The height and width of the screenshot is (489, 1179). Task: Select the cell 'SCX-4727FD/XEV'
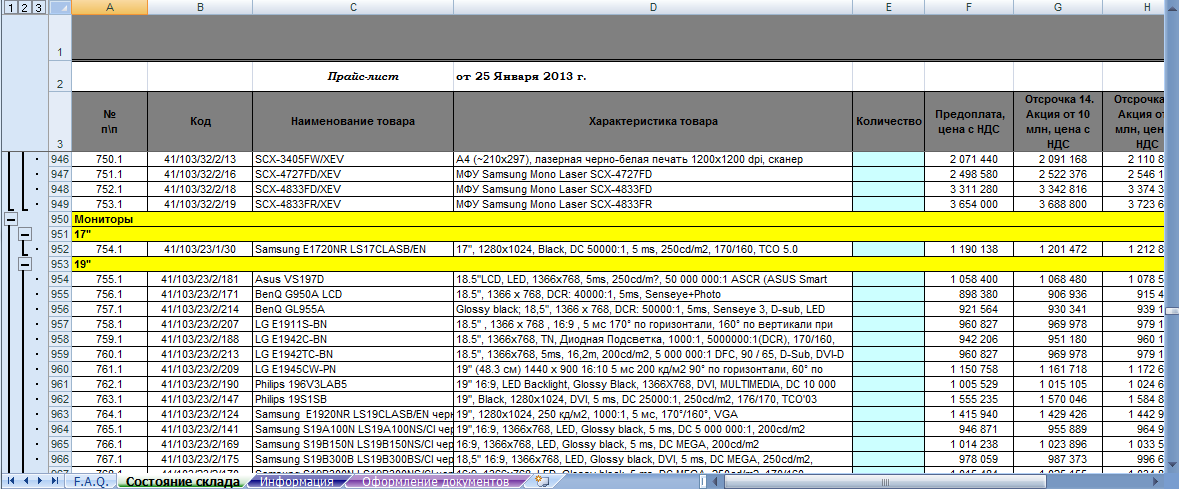click(x=353, y=175)
